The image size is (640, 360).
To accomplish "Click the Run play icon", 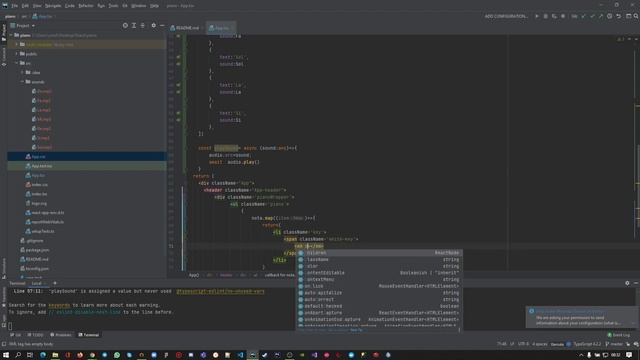I will (537, 16).
